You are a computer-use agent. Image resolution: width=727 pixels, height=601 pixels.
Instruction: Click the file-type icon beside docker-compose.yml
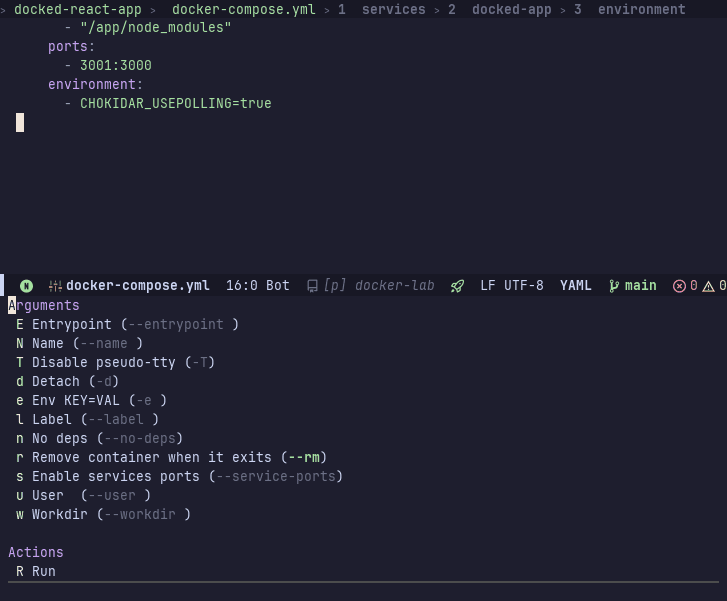pyautogui.click(x=55, y=286)
